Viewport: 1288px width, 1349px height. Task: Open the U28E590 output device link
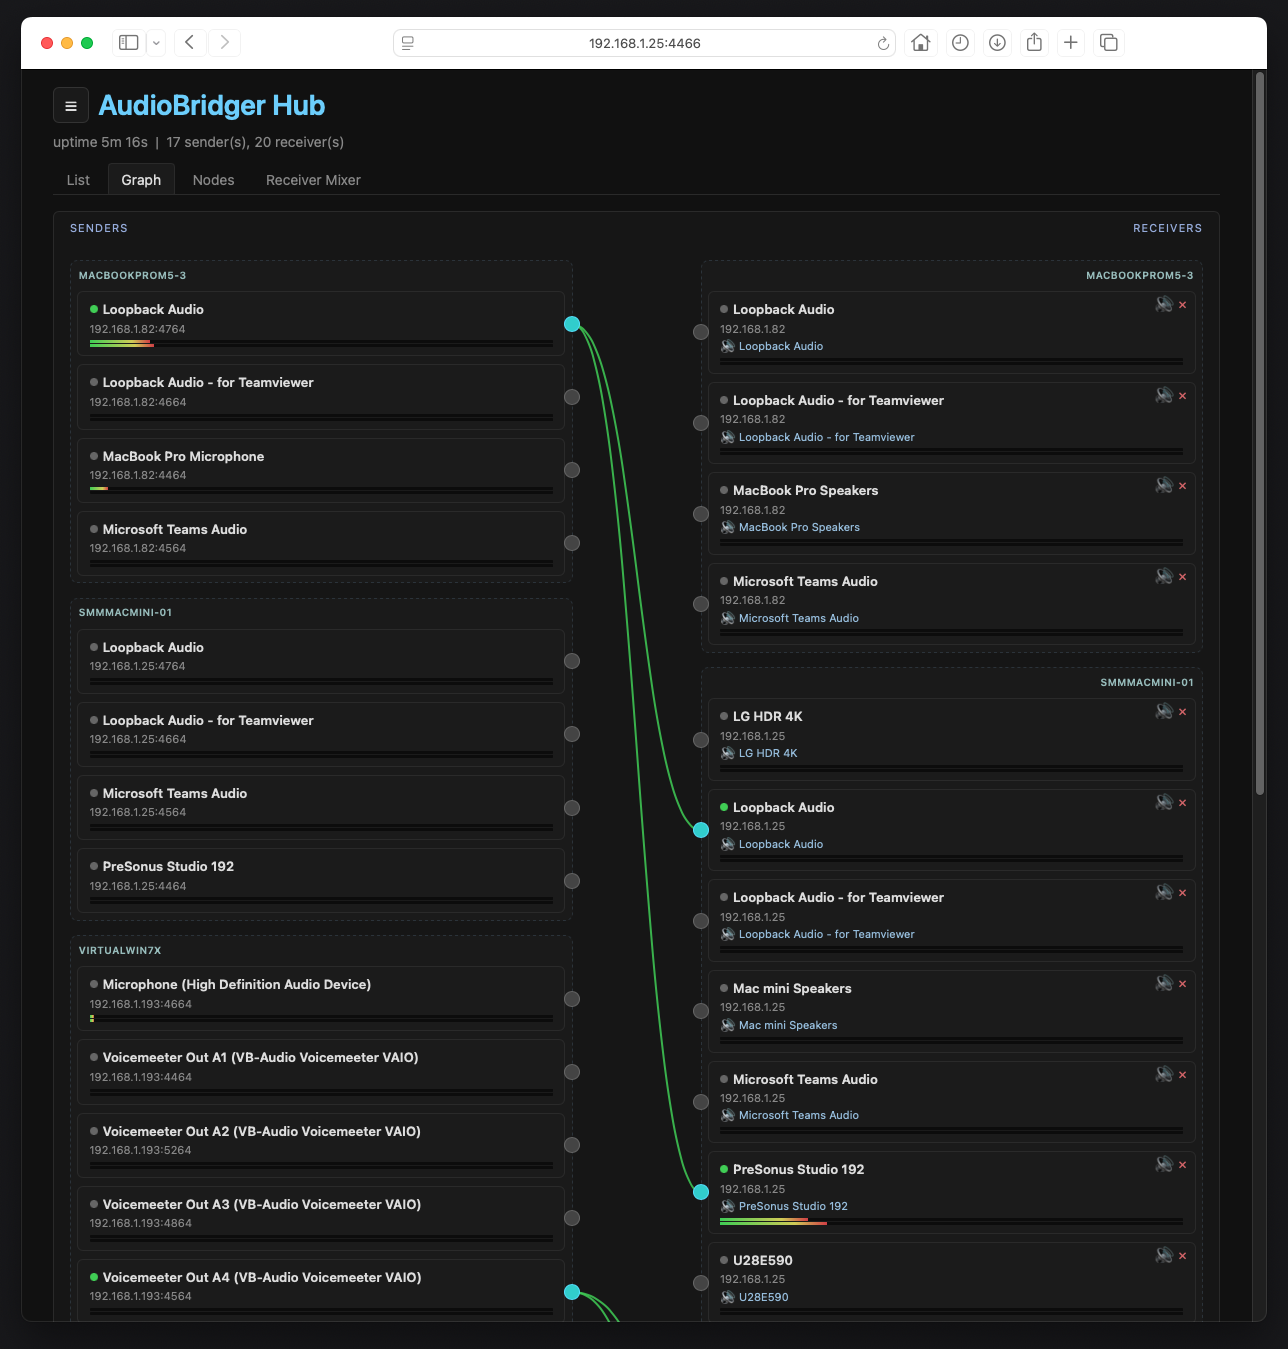pos(763,1297)
